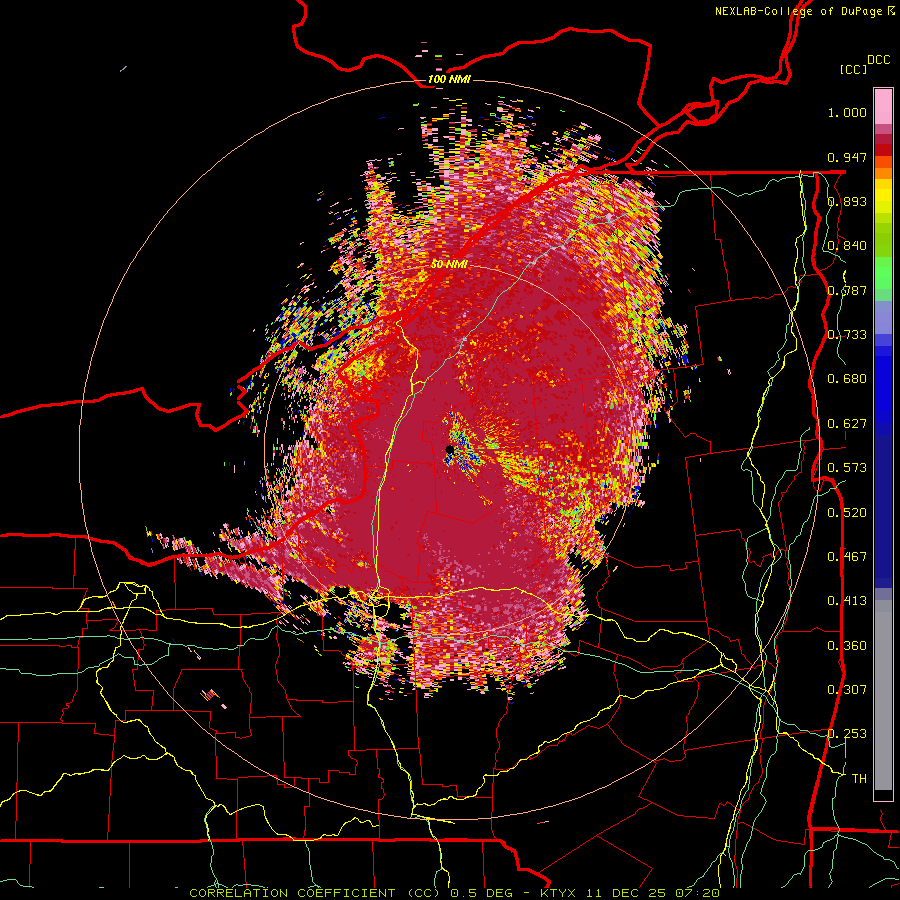Click the black radar site dot at center

(x=450, y=449)
